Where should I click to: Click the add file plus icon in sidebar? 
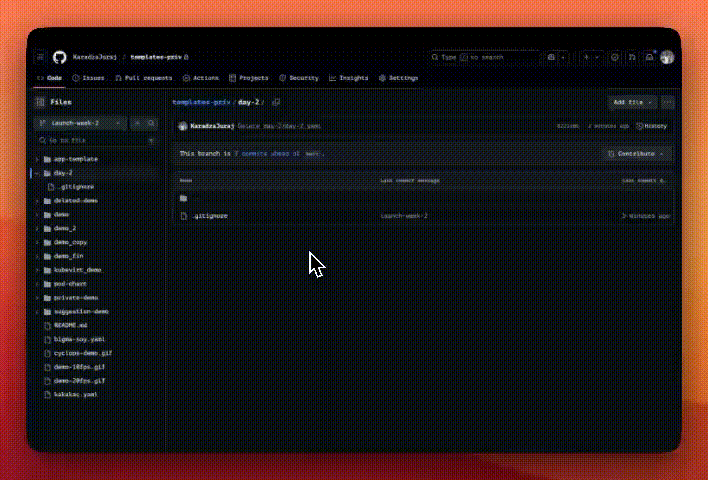[x=137, y=123]
